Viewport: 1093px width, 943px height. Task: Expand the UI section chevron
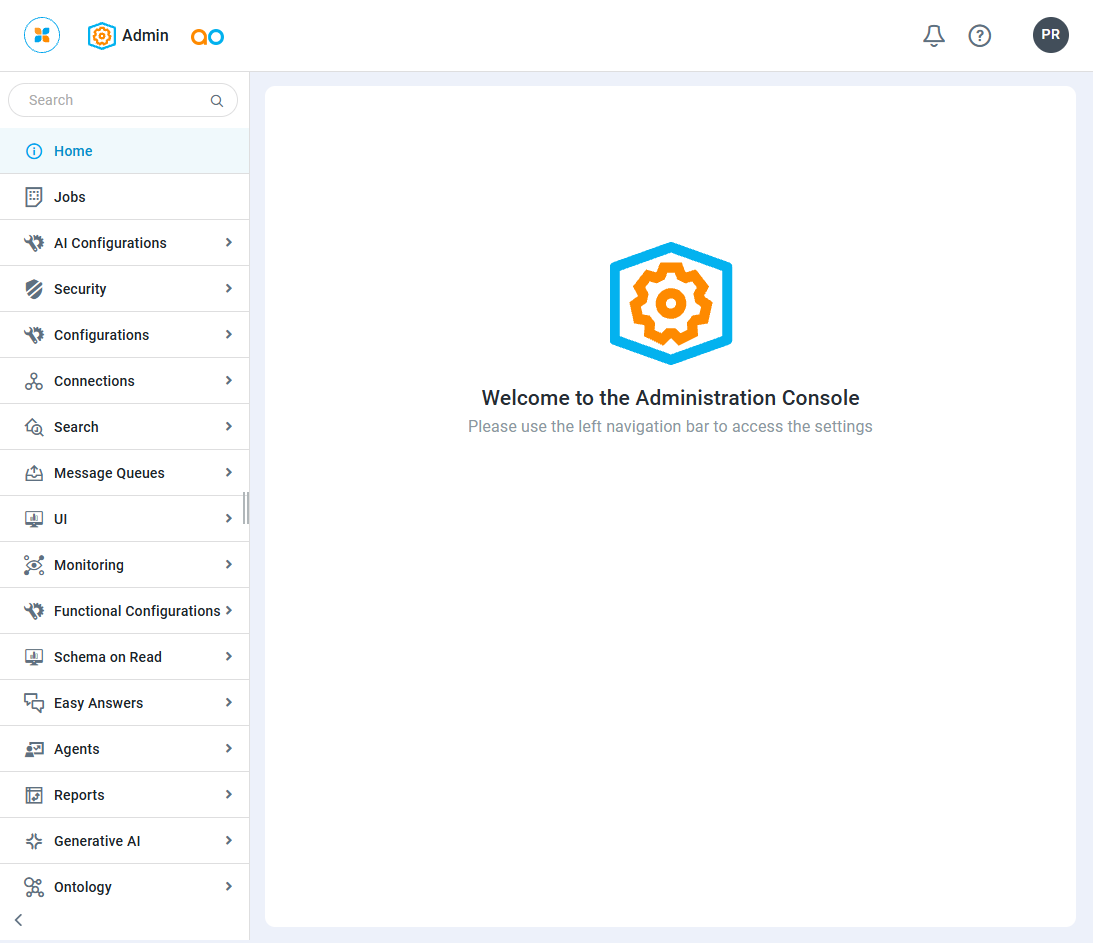coord(229,519)
